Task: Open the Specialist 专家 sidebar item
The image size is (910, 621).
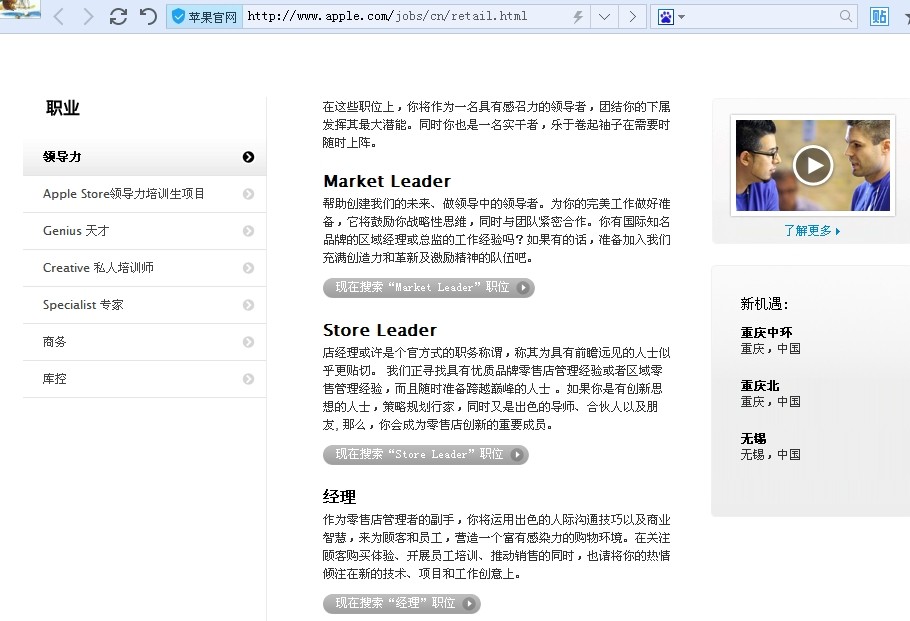Action: pos(145,305)
